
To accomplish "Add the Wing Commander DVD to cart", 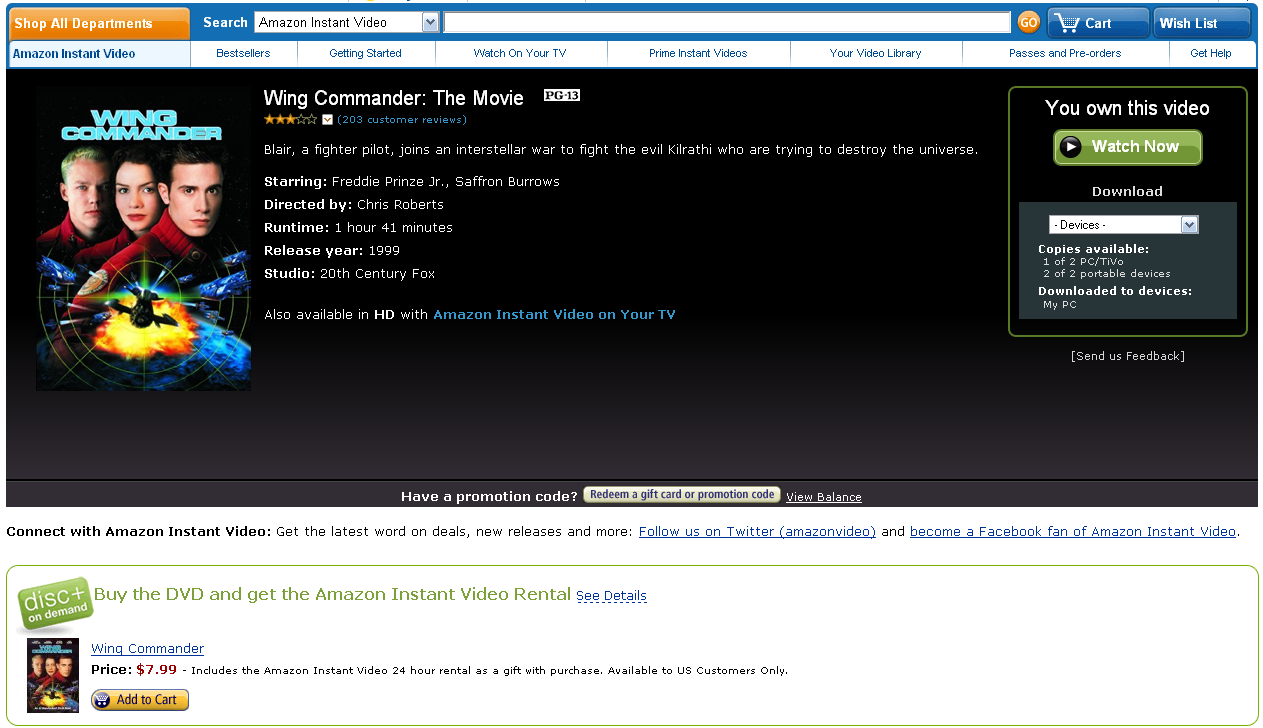I will pos(140,700).
